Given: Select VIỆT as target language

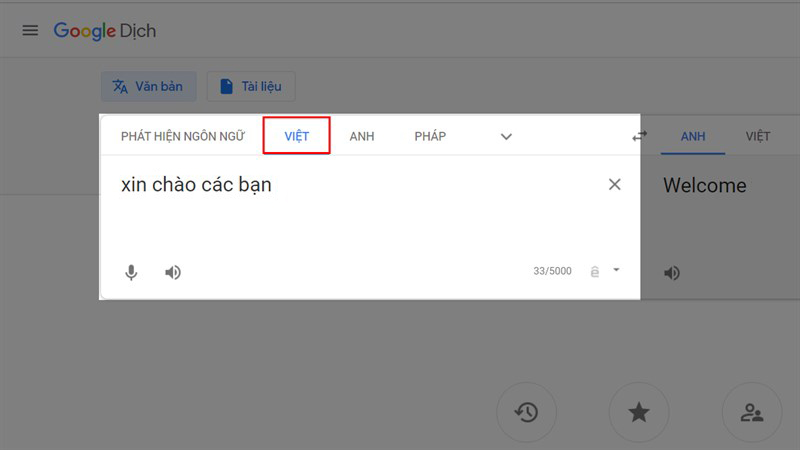Looking at the screenshot, I should pyautogui.click(x=757, y=136).
